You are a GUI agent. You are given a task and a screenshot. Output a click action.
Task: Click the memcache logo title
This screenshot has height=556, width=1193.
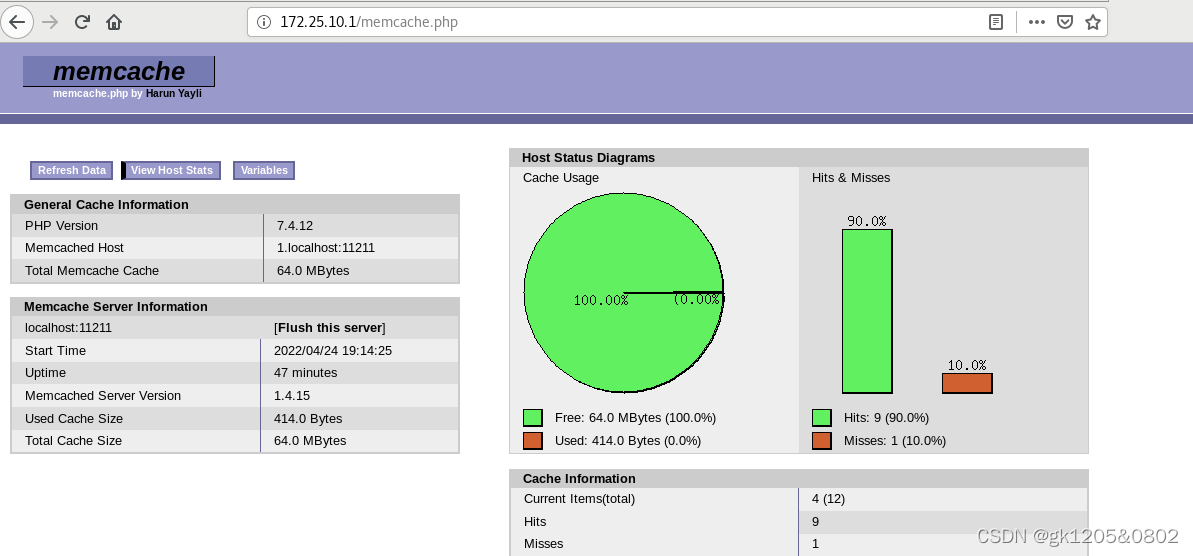(119, 71)
